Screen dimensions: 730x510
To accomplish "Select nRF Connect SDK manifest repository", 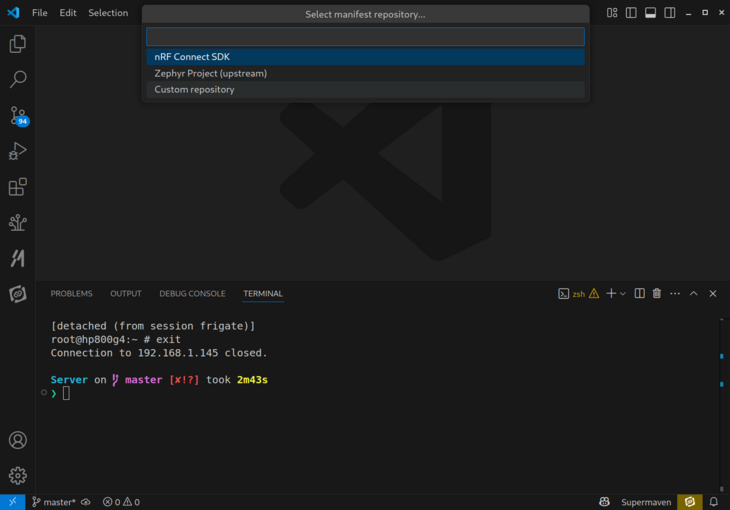I will click(365, 57).
